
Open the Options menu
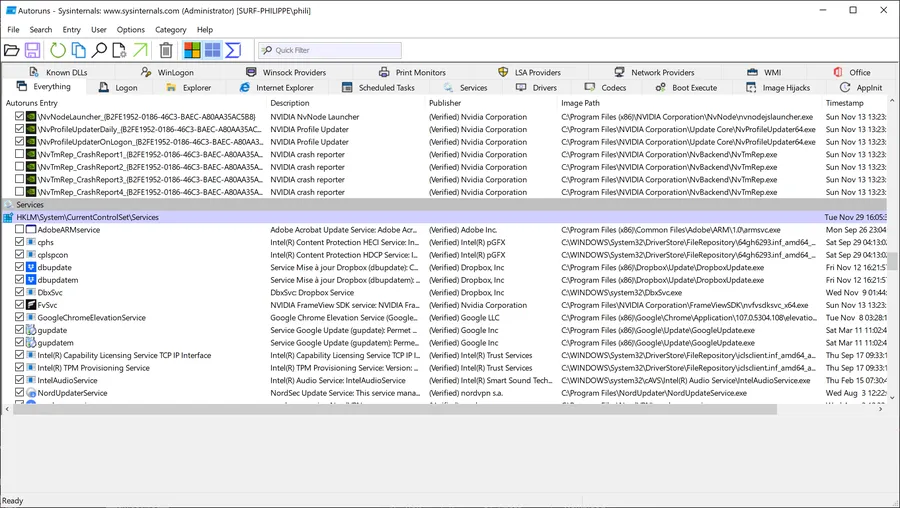130,29
